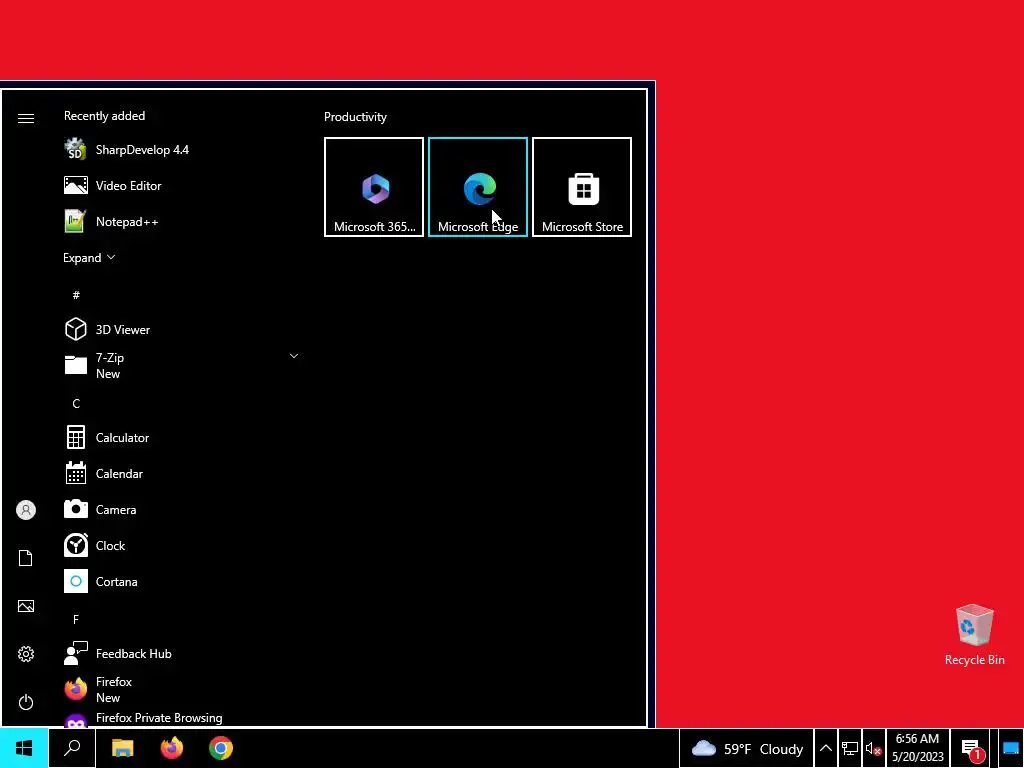Viewport: 1024px width, 768px height.
Task: Click the Recently added heading
Action: pos(104,116)
